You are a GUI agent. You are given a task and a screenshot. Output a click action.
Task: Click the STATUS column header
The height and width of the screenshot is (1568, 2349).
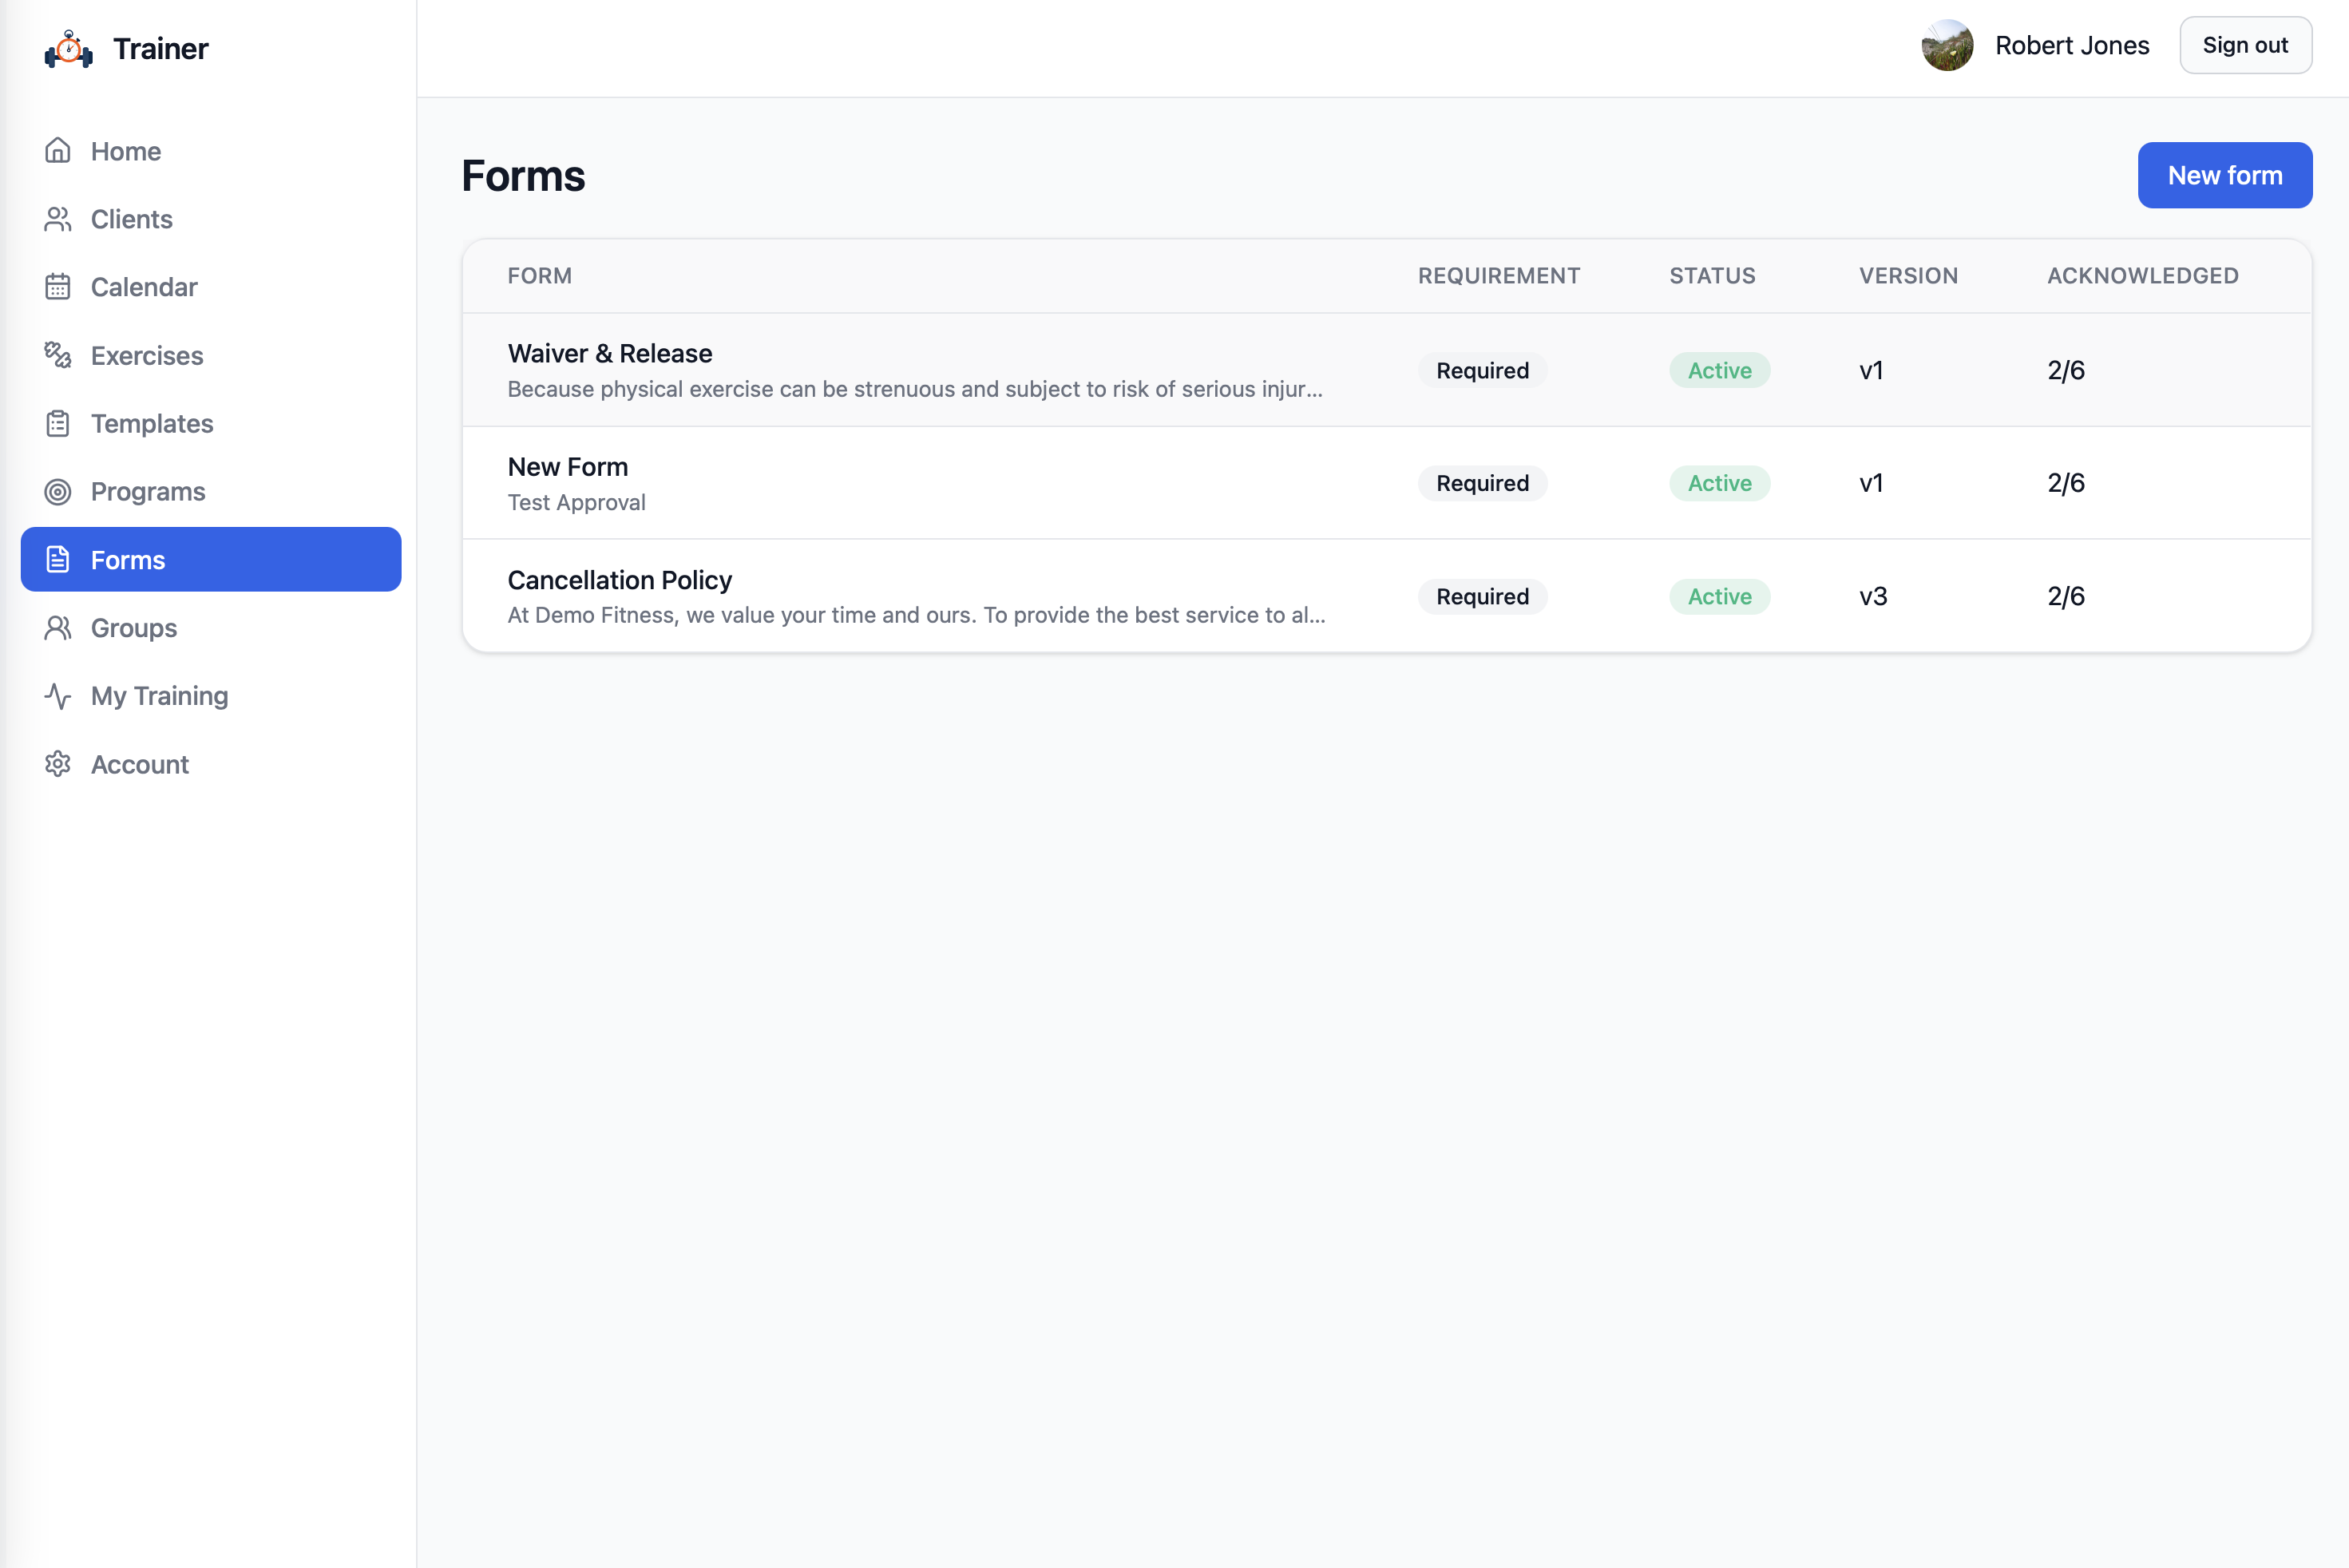pyautogui.click(x=1712, y=276)
